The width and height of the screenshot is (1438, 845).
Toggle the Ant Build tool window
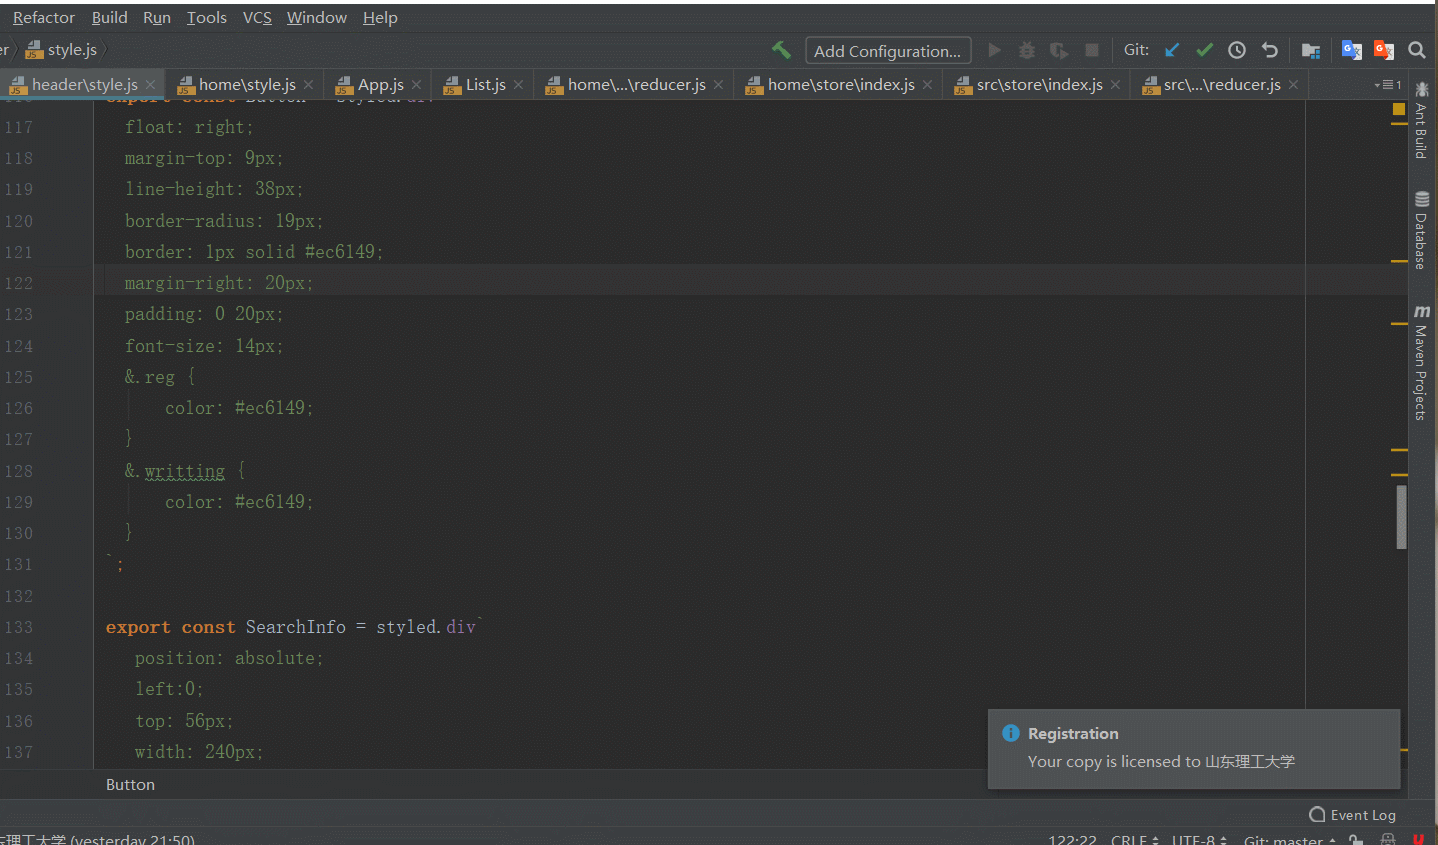(1421, 120)
